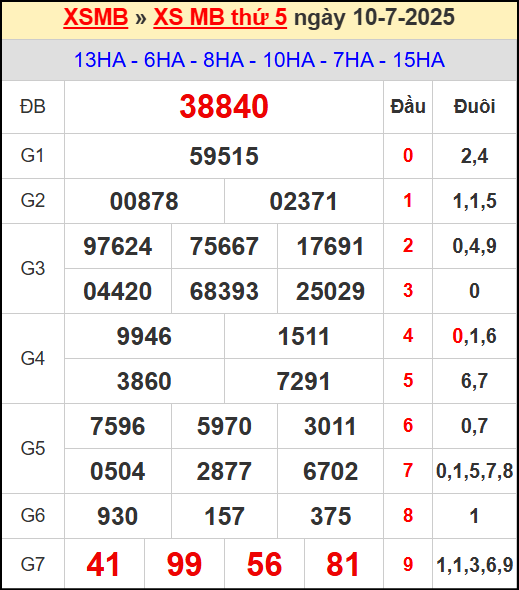
Task: Open the XSMB link in the title
Action: pos(96,17)
